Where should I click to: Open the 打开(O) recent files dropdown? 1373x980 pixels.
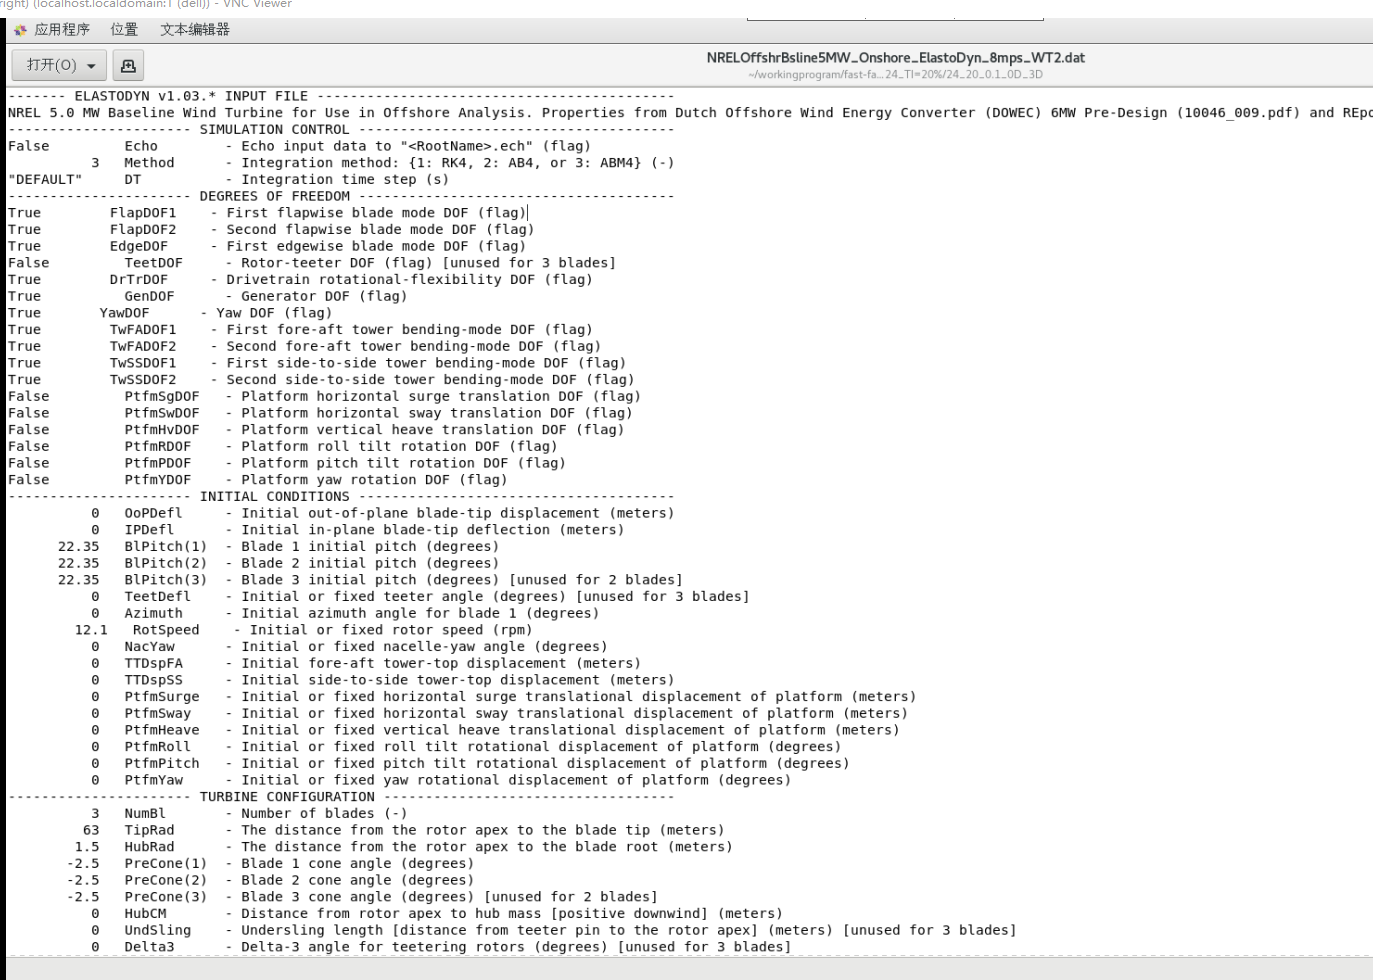[91, 65]
